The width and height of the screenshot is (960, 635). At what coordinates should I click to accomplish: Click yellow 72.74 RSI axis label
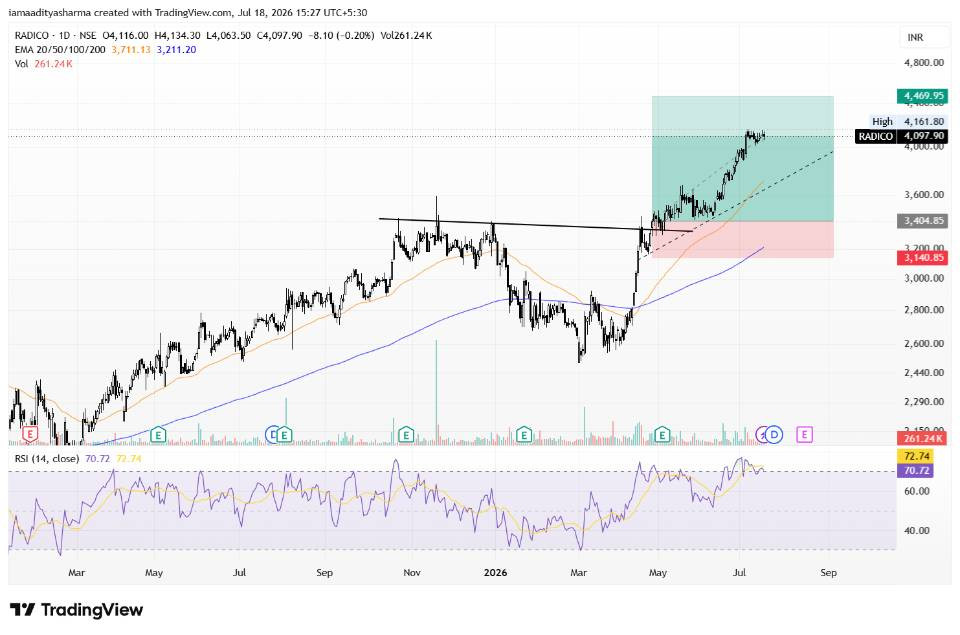(916, 456)
